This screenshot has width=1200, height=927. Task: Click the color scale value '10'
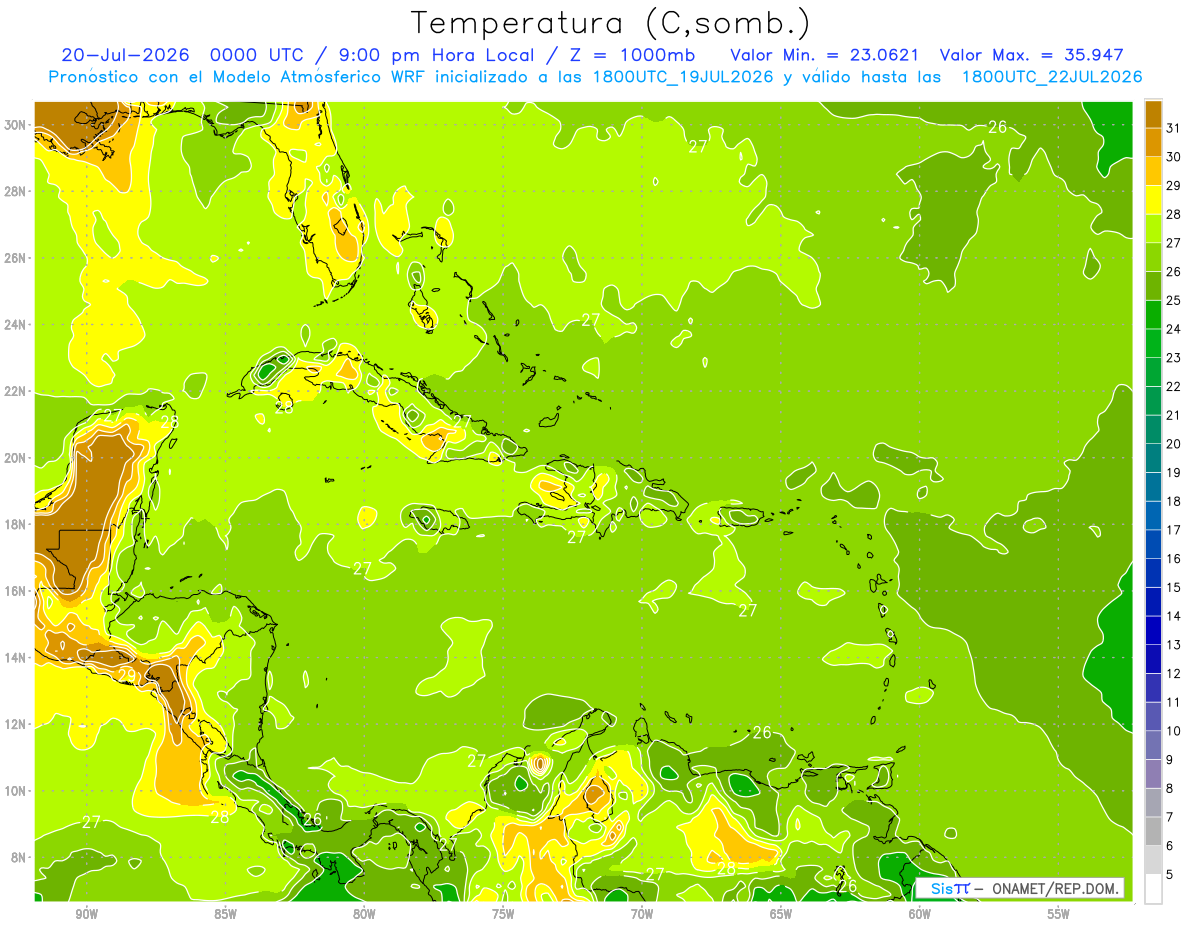[1174, 731]
